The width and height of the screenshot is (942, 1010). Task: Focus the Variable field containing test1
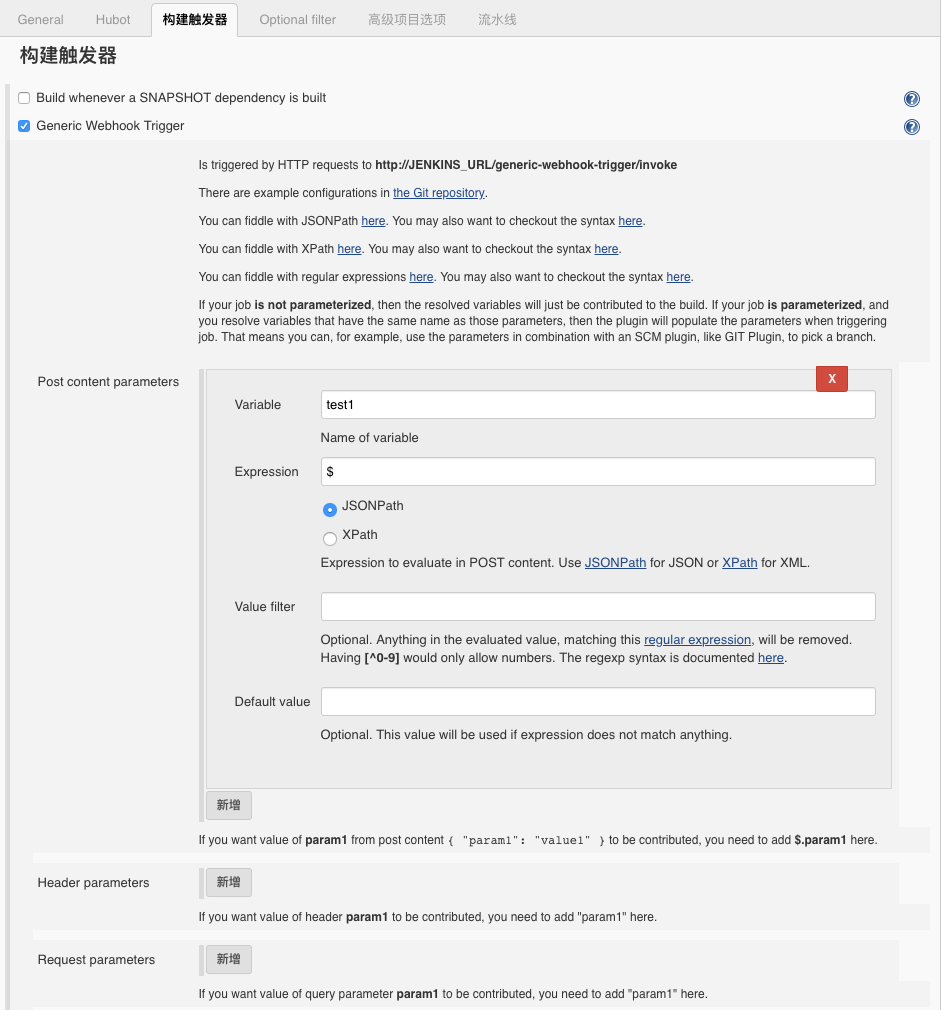(597, 404)
